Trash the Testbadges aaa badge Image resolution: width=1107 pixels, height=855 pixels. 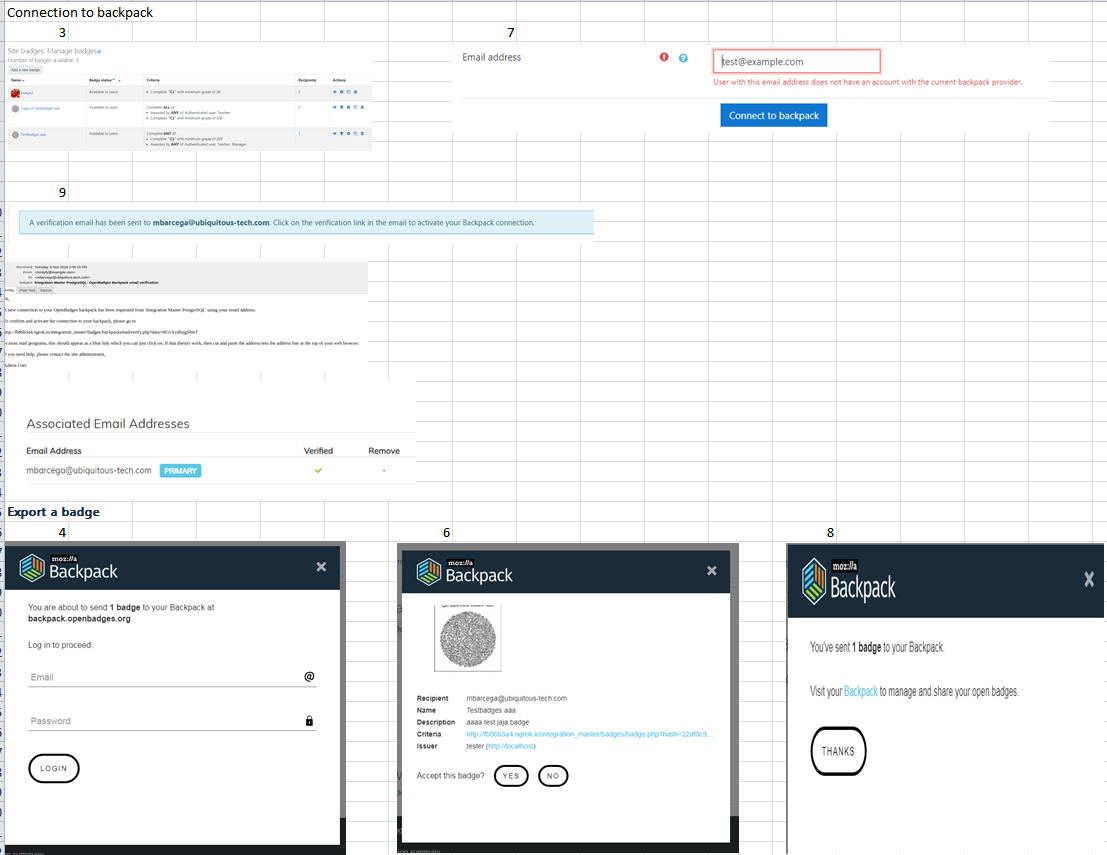tap(362, 133)
